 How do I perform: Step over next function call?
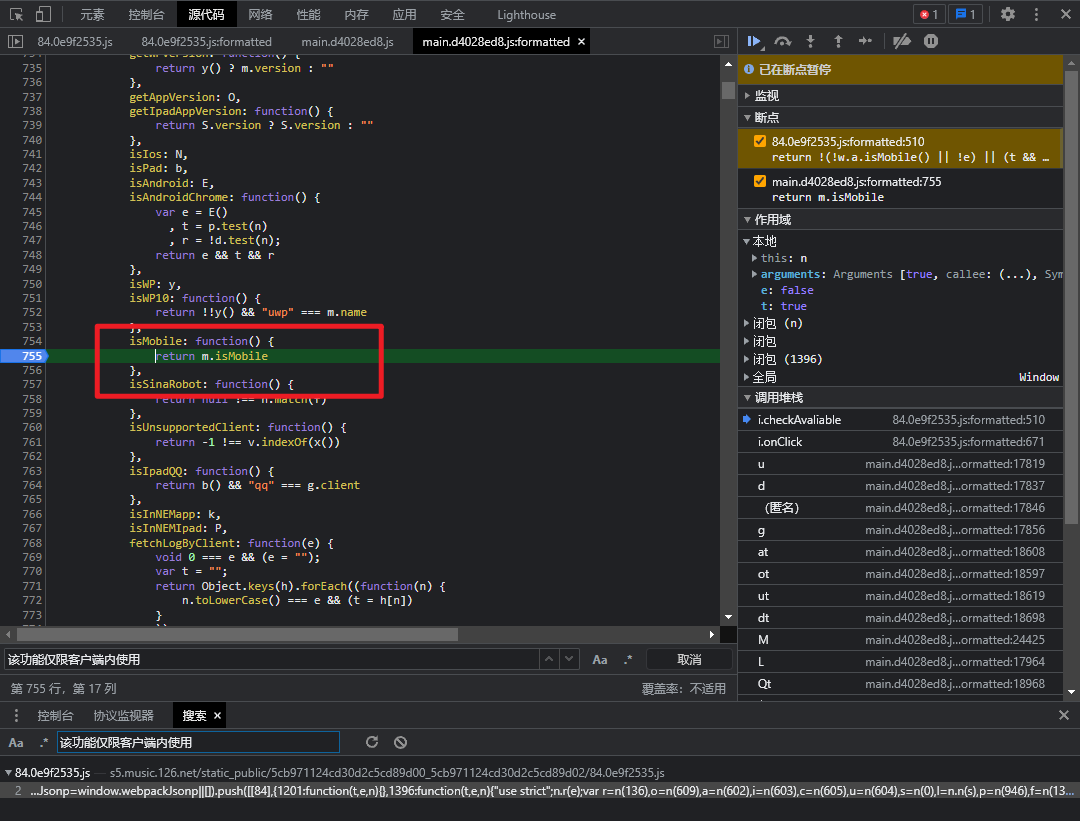click(782, 42)
